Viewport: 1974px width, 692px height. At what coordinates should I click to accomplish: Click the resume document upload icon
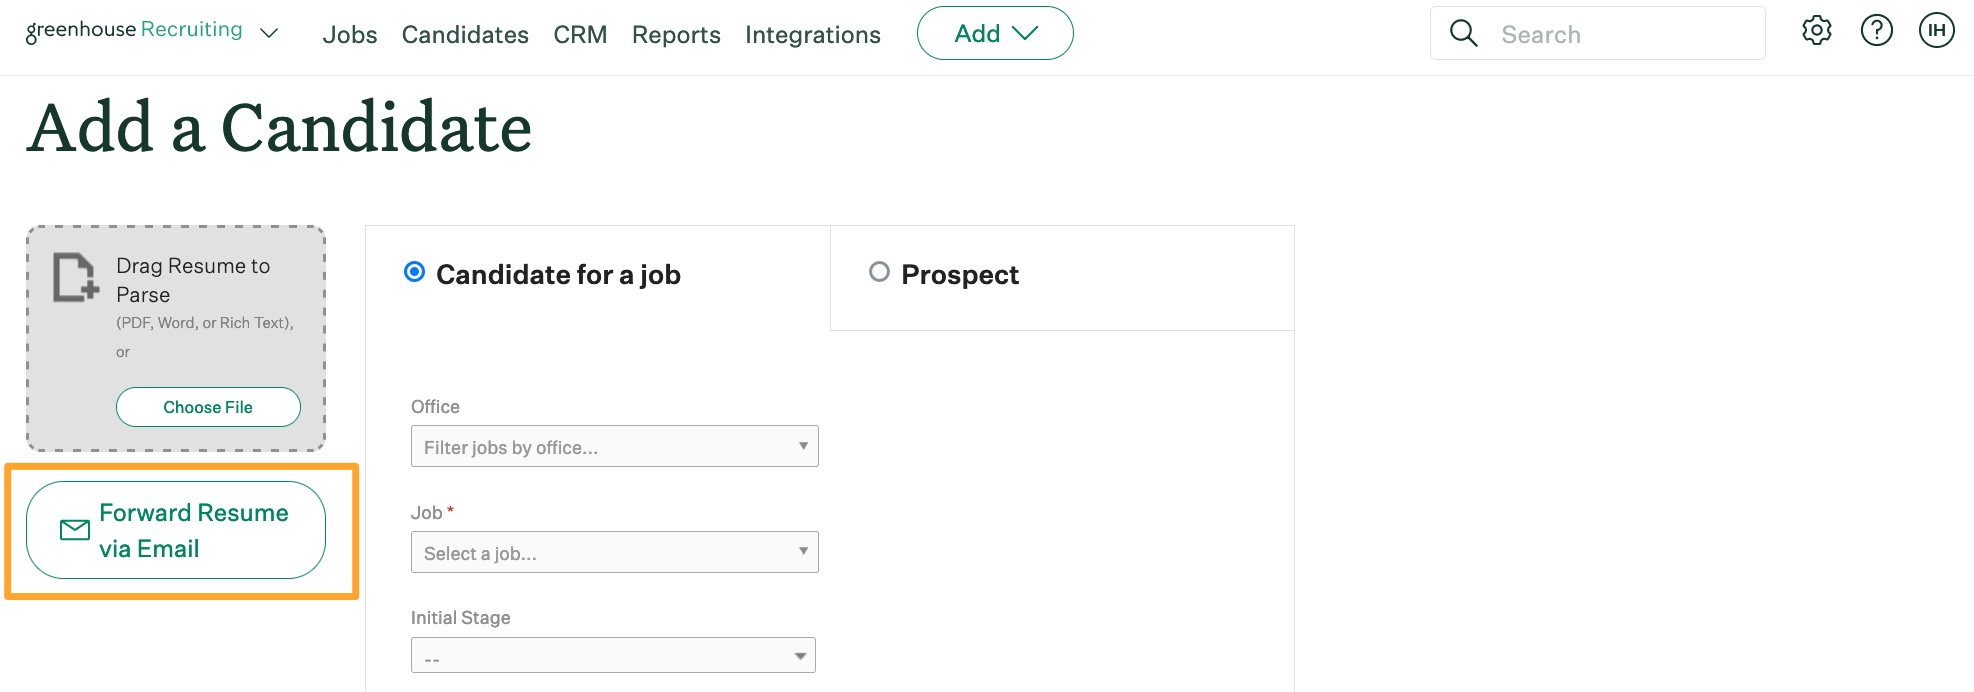(x=75, y=277)
